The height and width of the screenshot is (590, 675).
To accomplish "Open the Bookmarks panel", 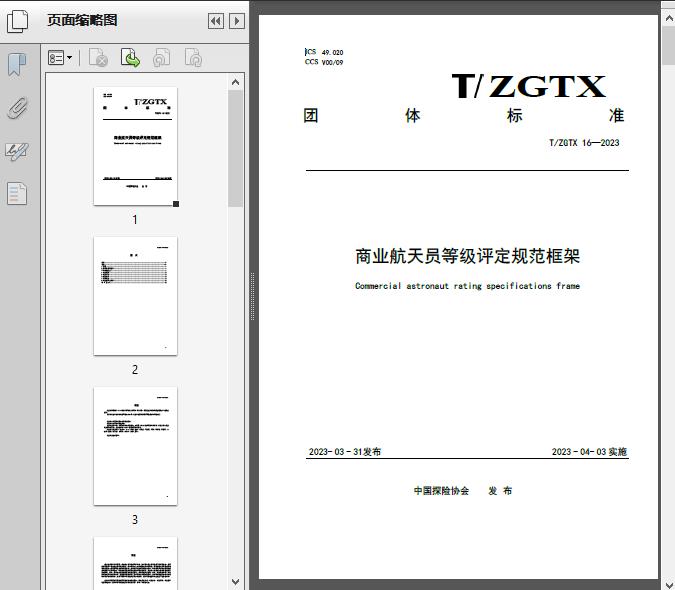I will tap(17, 65).
